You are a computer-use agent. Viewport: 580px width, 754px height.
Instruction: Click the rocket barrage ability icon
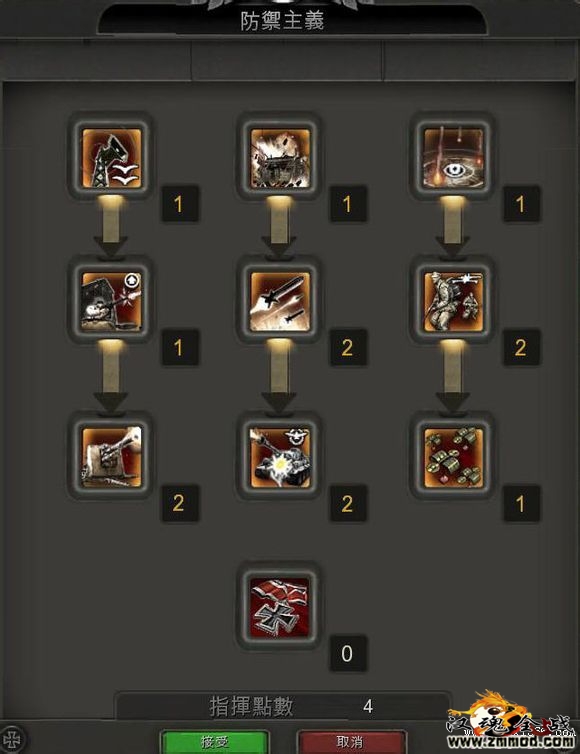pyautogui.click(x=279, y=301)
